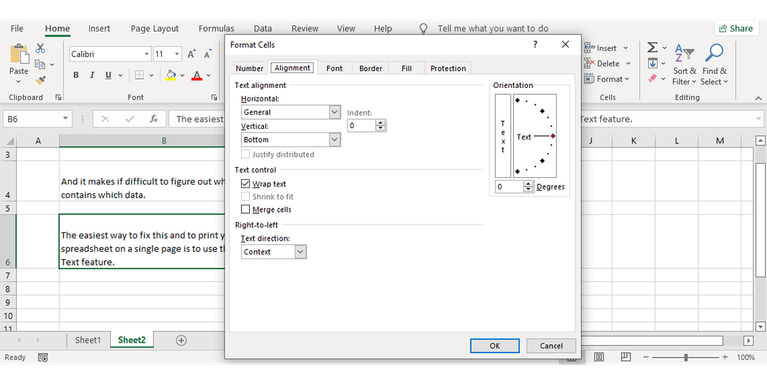Expand the formula bar chevron
The image size is (767, 384).
point(759,119)
